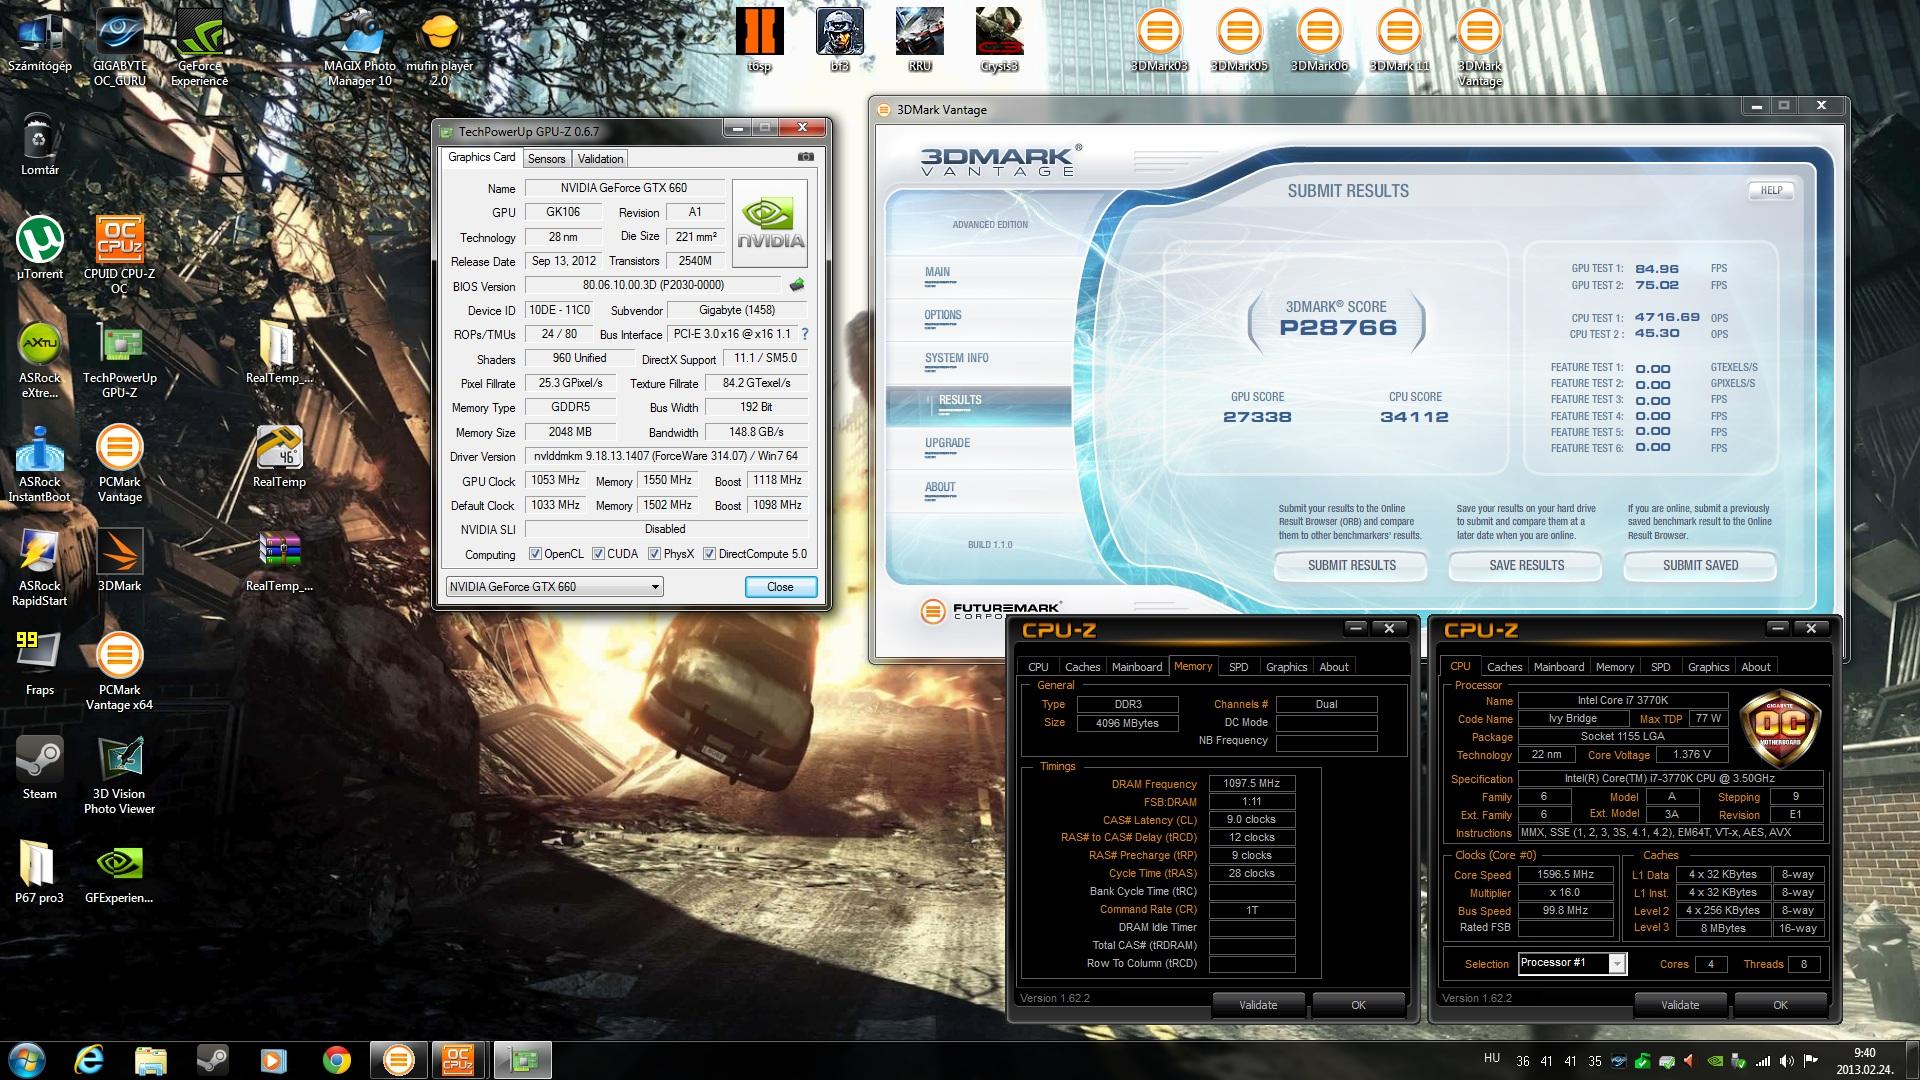Switch to GPU-Z Sensors tab
Image resolution: width=1920 pixels, height=1080 pixels.
coord(546,159)
